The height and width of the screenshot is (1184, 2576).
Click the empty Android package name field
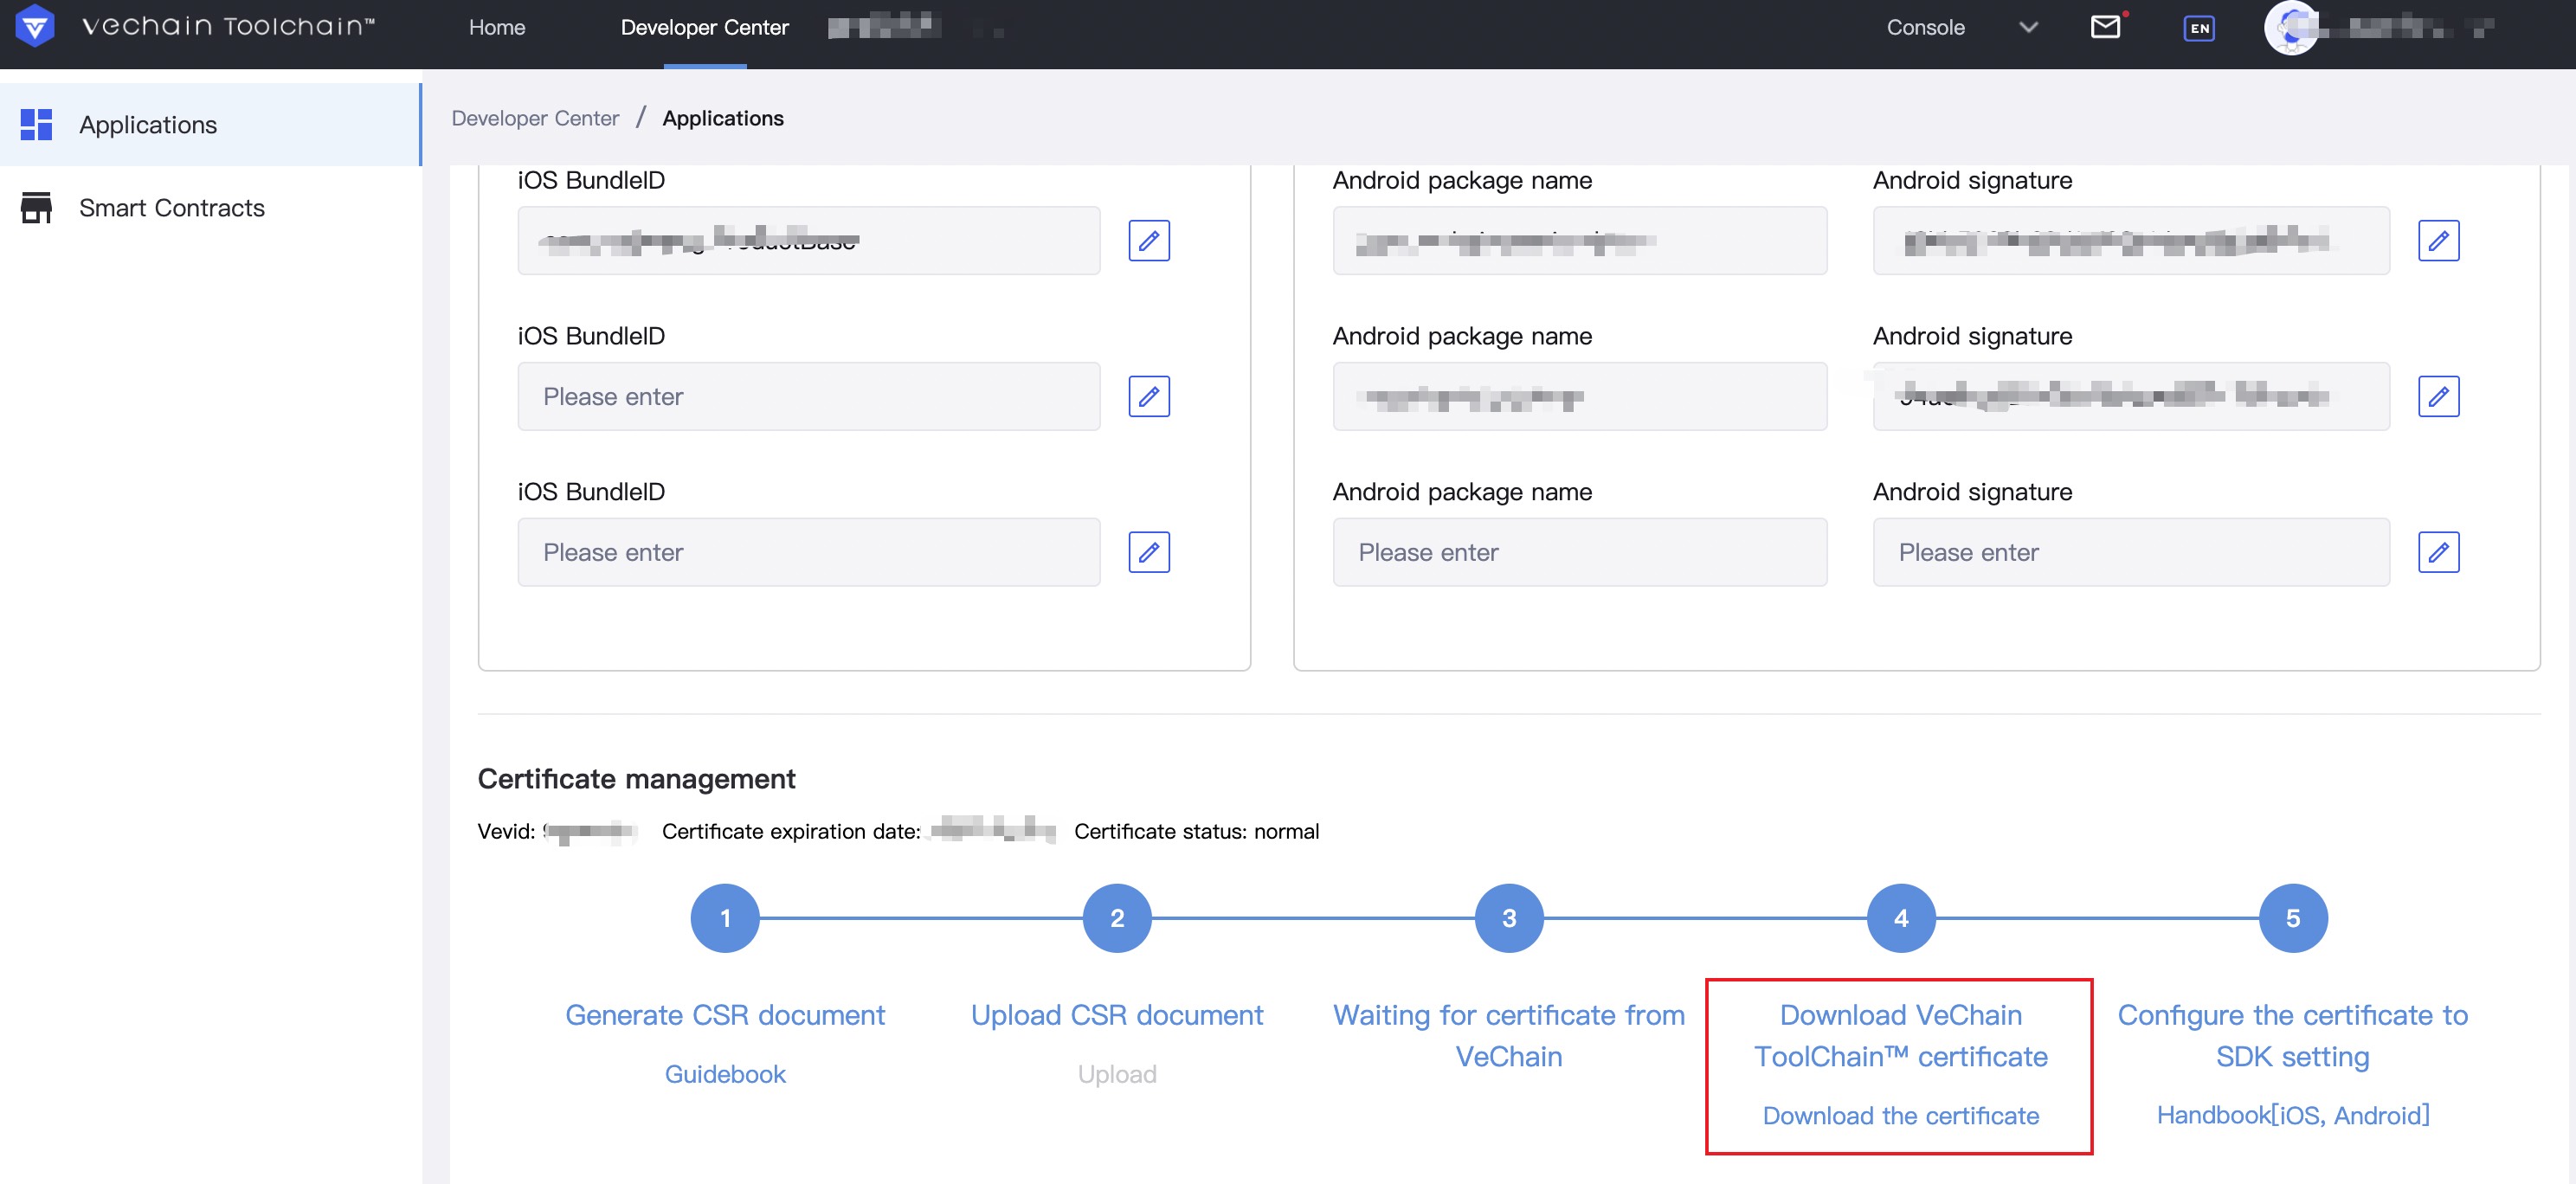pos(1580,553)
